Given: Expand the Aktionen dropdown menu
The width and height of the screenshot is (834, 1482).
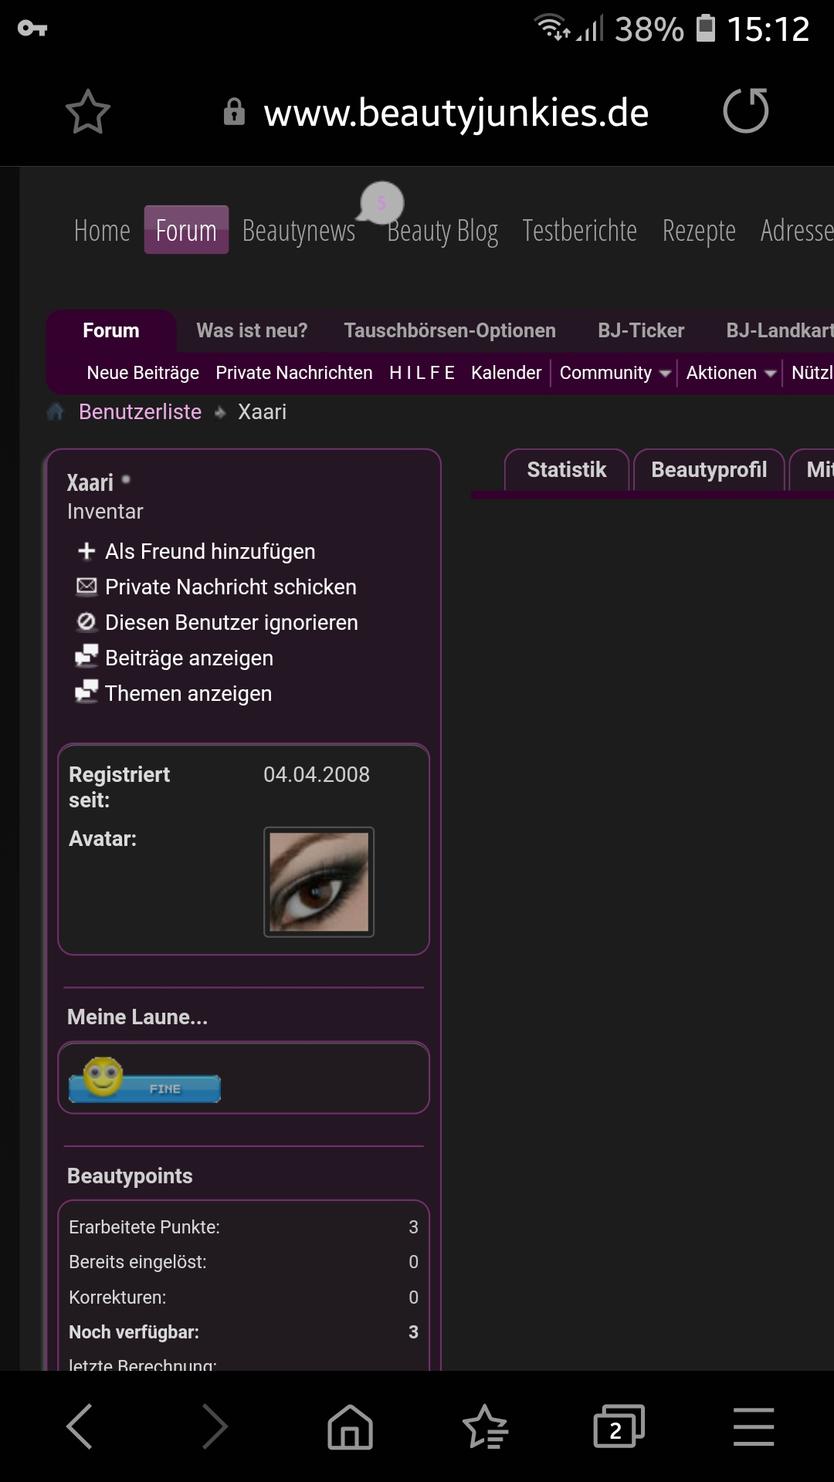Looking at the screenshot, I should click(x=730, y=373).
